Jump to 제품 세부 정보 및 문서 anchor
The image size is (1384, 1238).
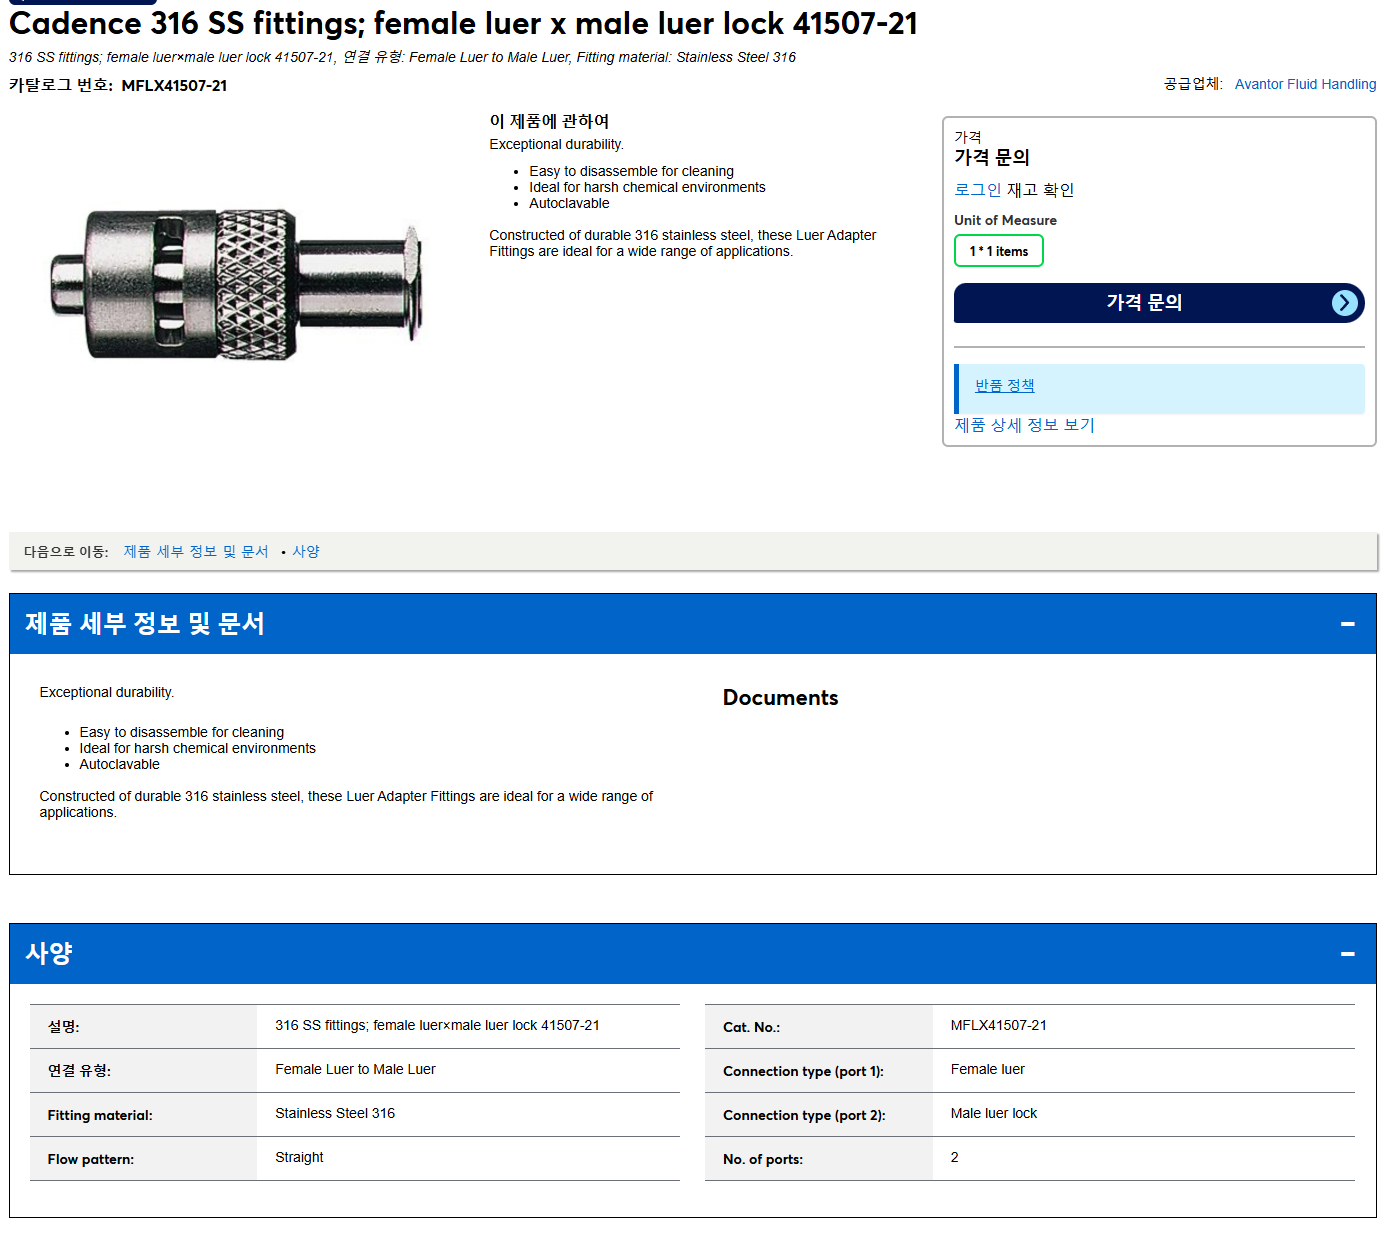click(x=196, y=552)
